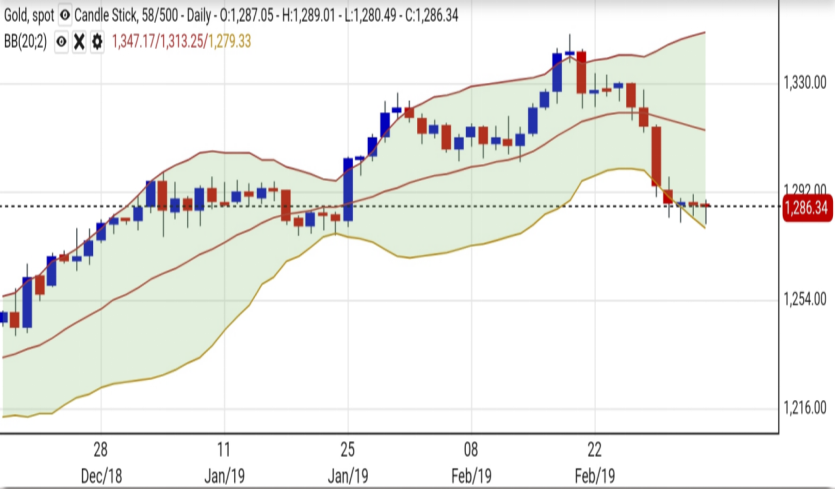Click the upper band value 1,347.17
837x491 pixels.
pyautogui.click(x=138, y=41)
